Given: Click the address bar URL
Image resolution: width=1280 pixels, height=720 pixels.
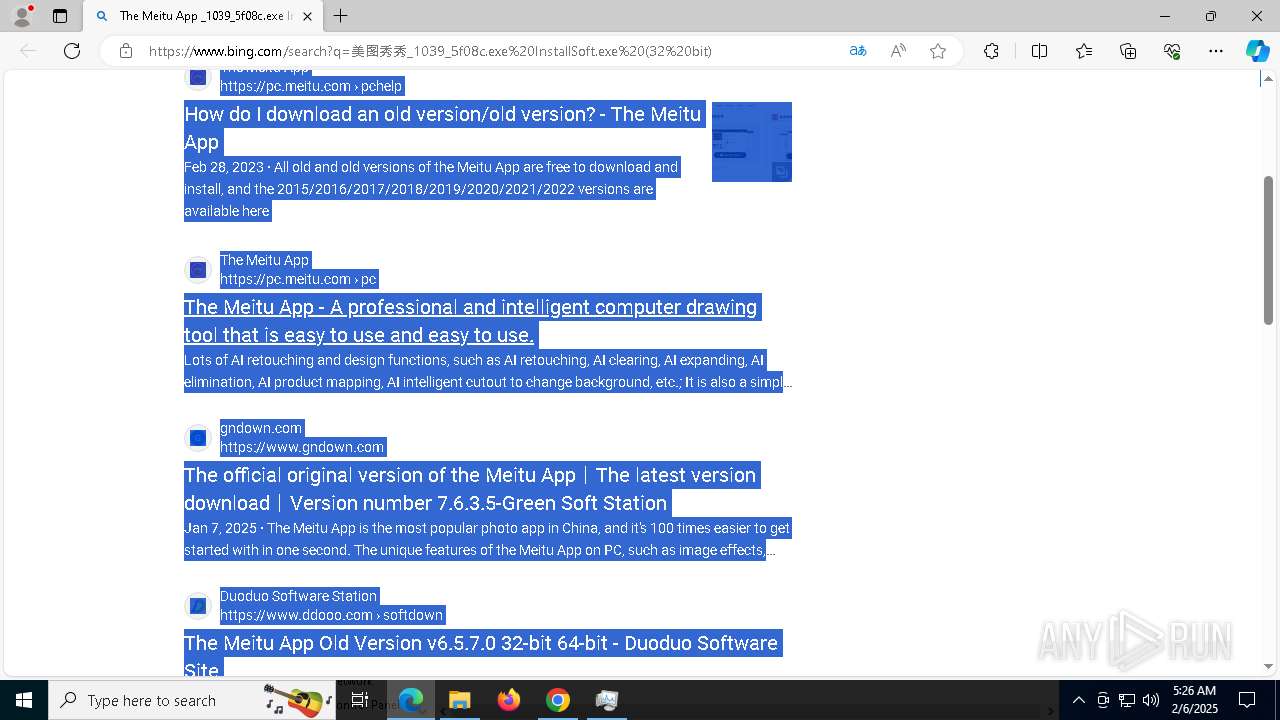Looking at the screenshot, I should point(430,51).
